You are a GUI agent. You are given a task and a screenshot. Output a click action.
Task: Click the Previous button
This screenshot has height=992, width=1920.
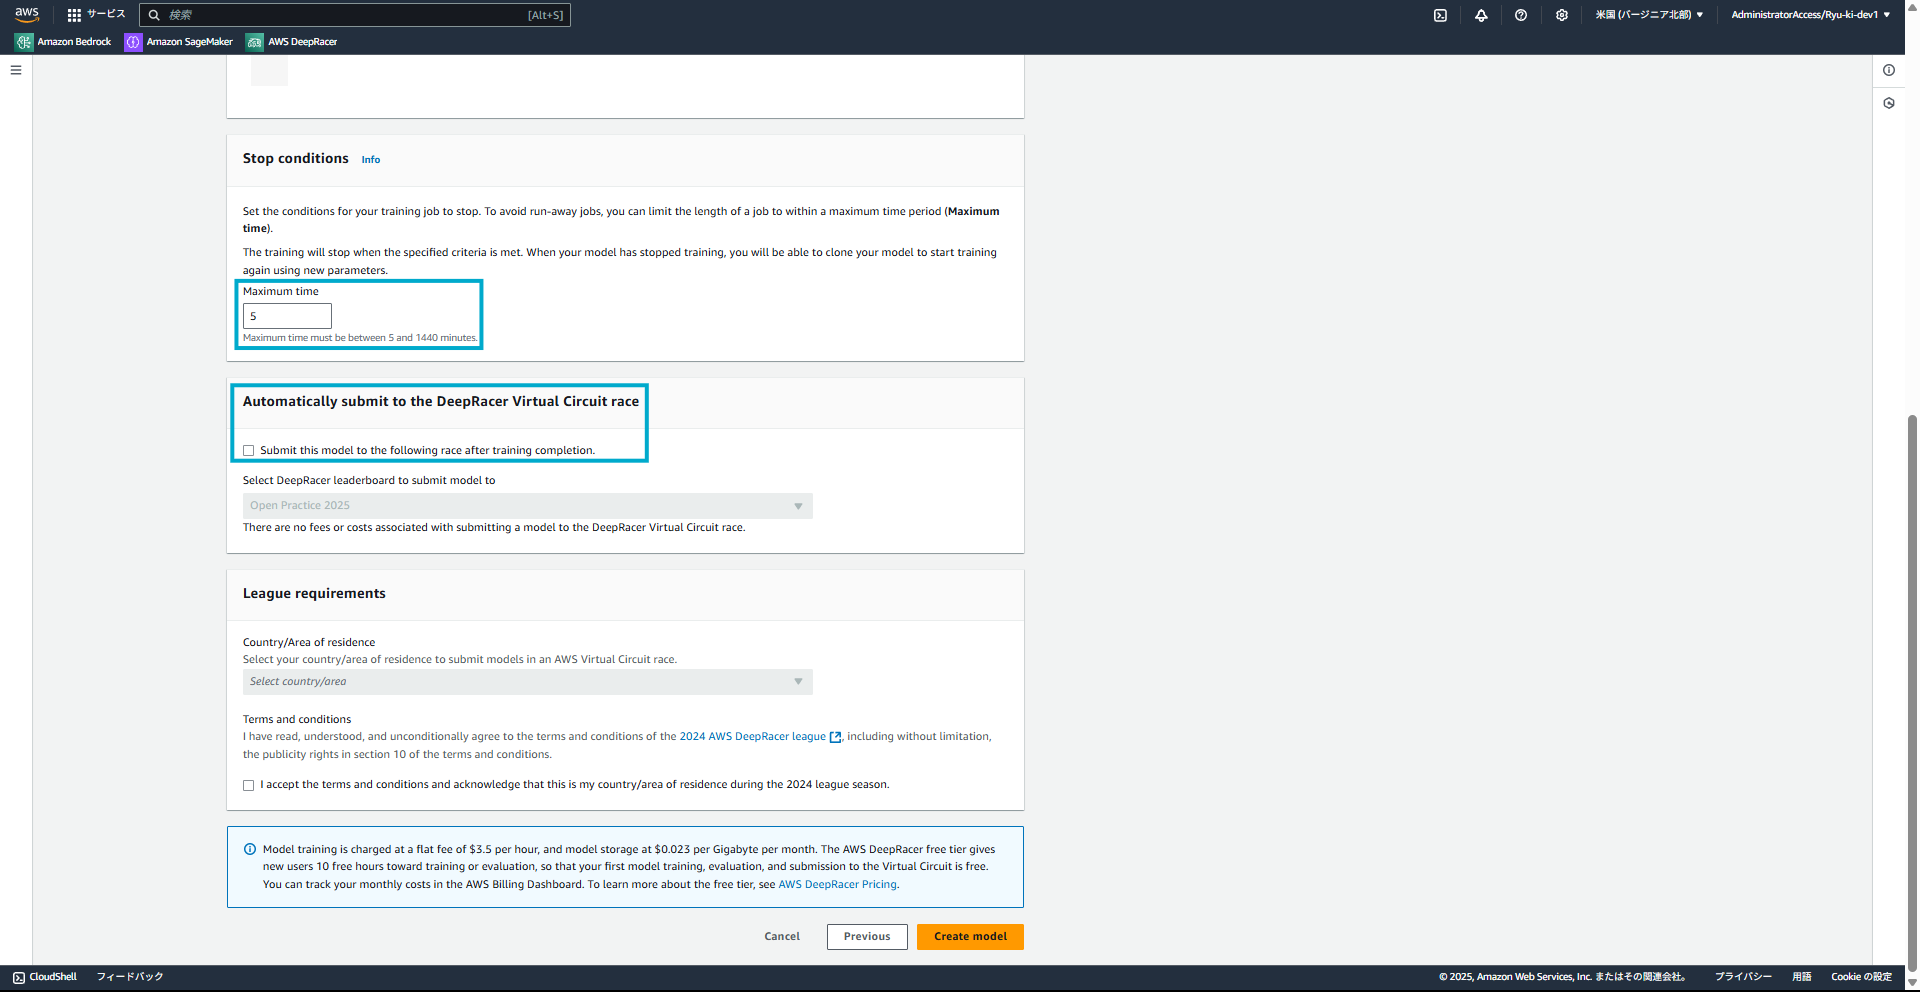tap(867, 937)
